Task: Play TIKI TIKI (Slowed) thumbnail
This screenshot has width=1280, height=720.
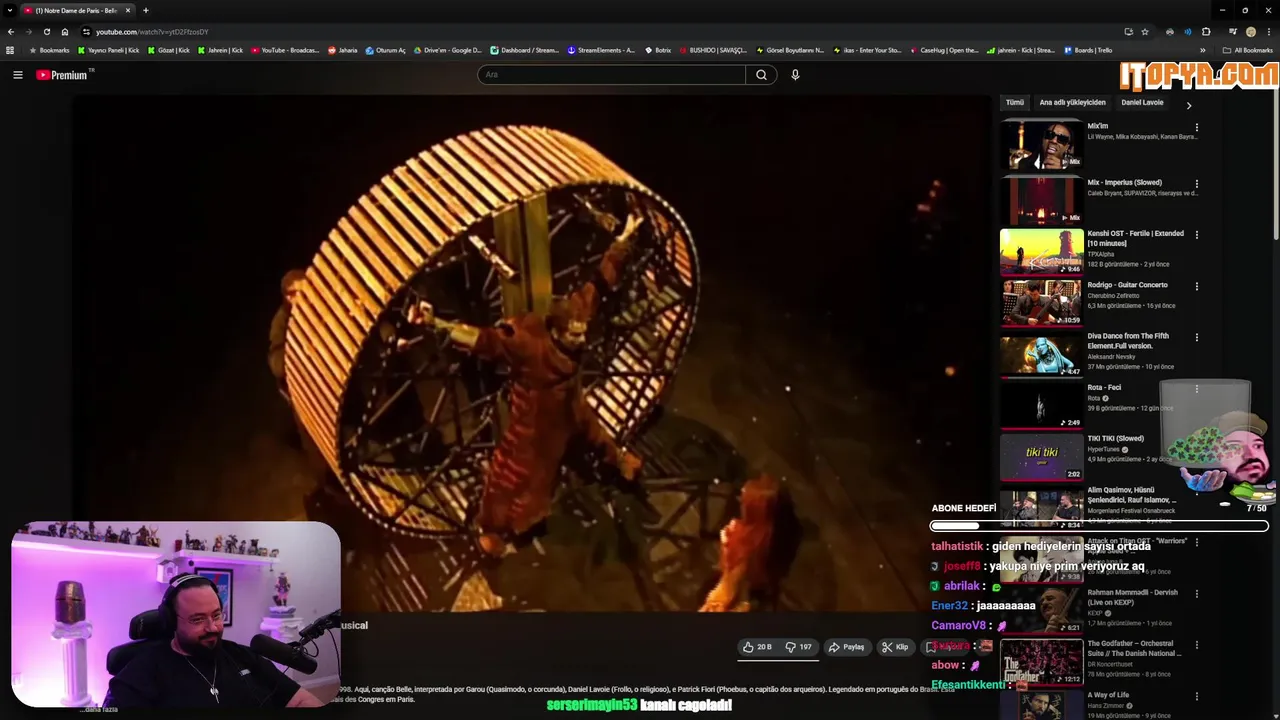Action: coord(1041,456)
